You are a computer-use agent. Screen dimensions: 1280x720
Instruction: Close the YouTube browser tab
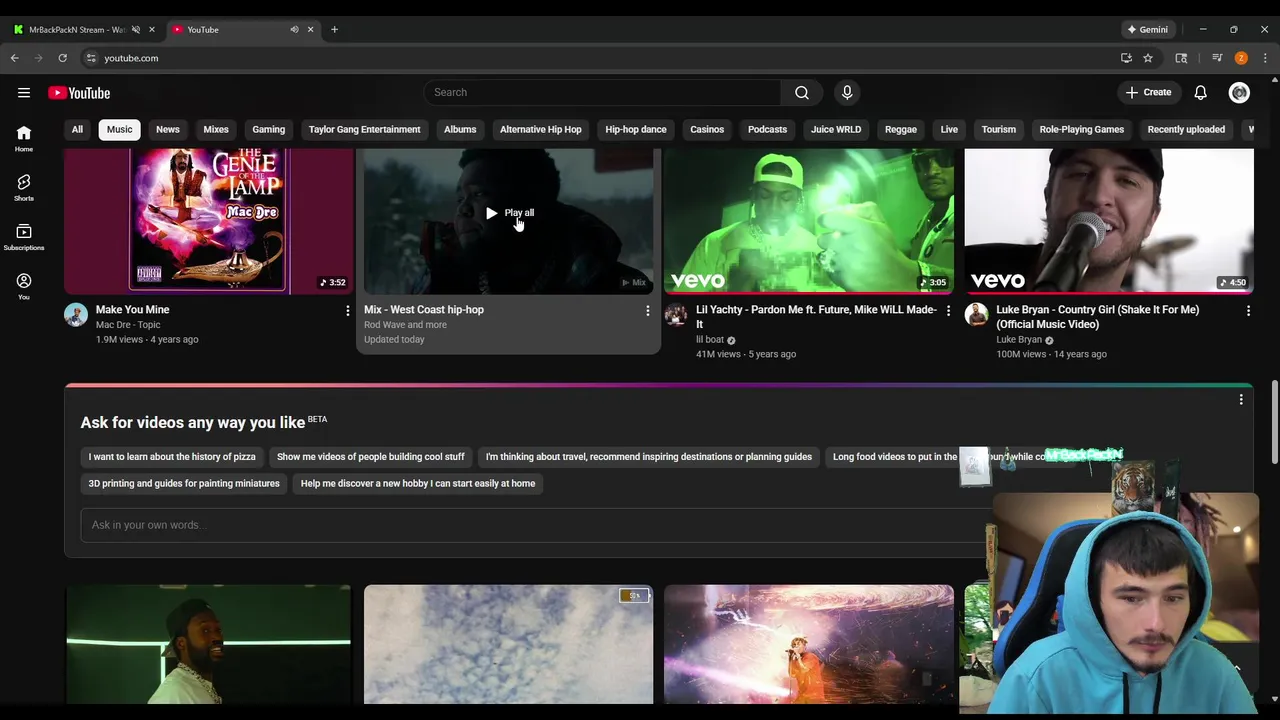tap(310, 30)
